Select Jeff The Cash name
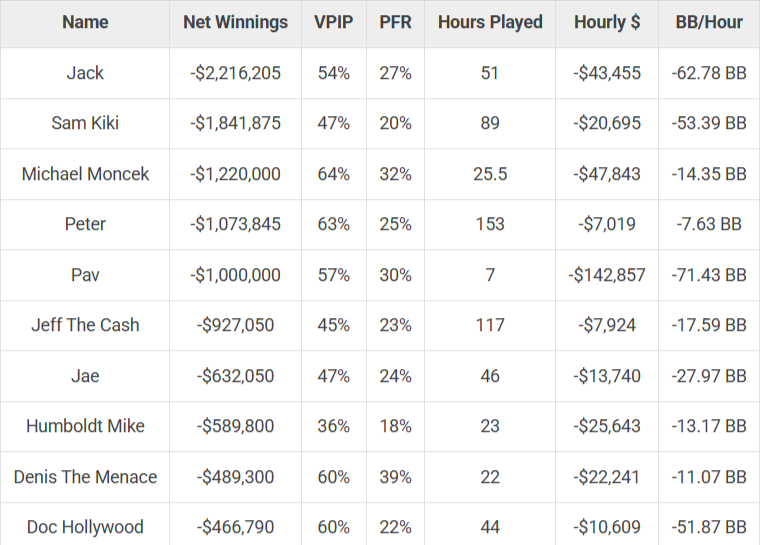 [x=85, y=325]
